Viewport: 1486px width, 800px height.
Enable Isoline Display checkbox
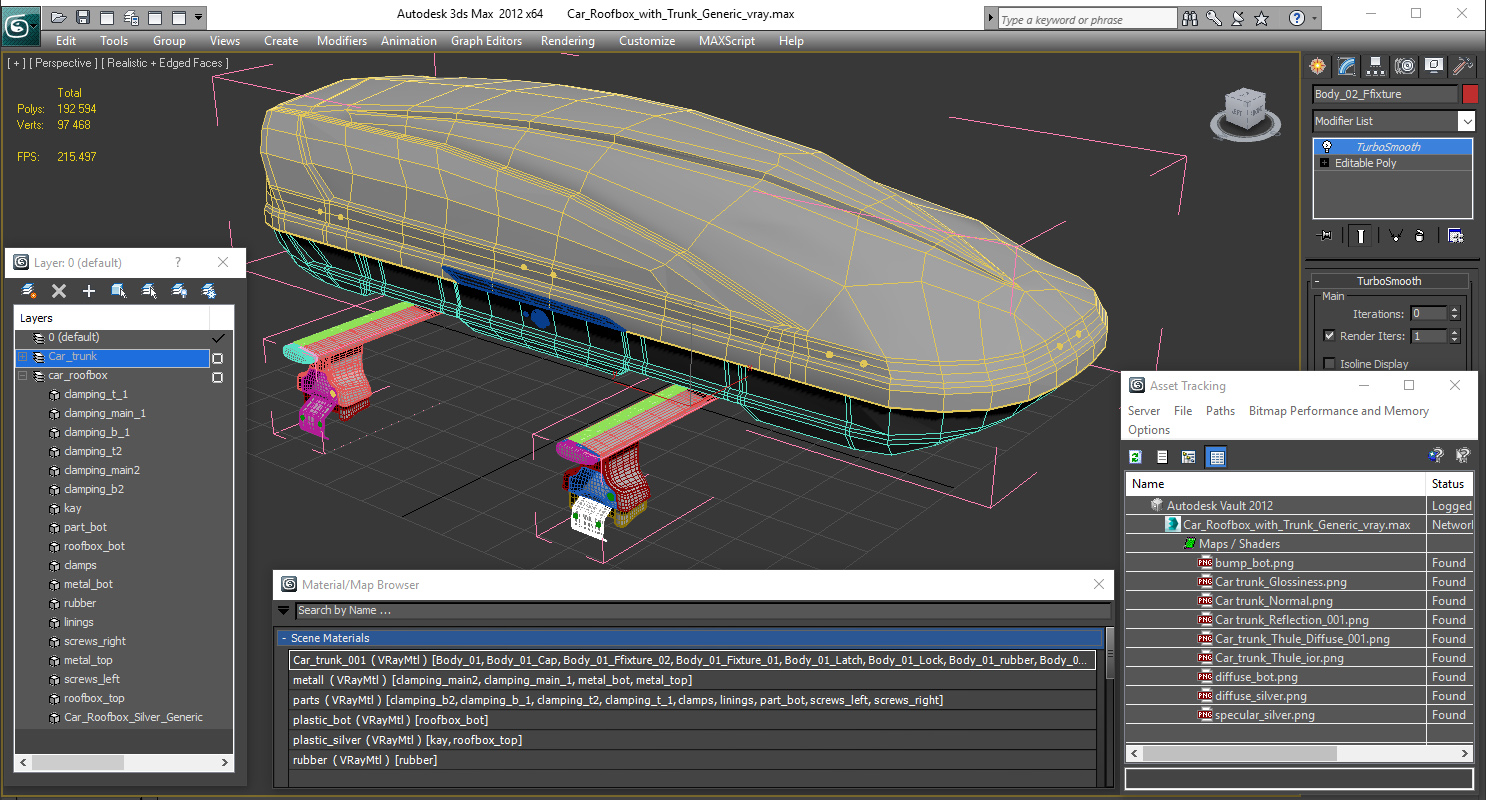[1329, 364]
